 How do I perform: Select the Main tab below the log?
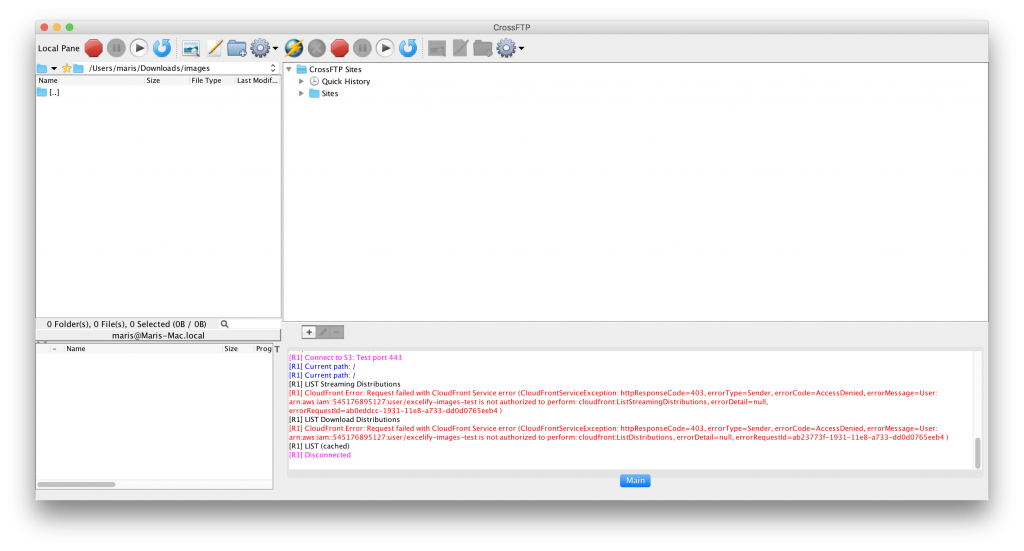(635, 481)
